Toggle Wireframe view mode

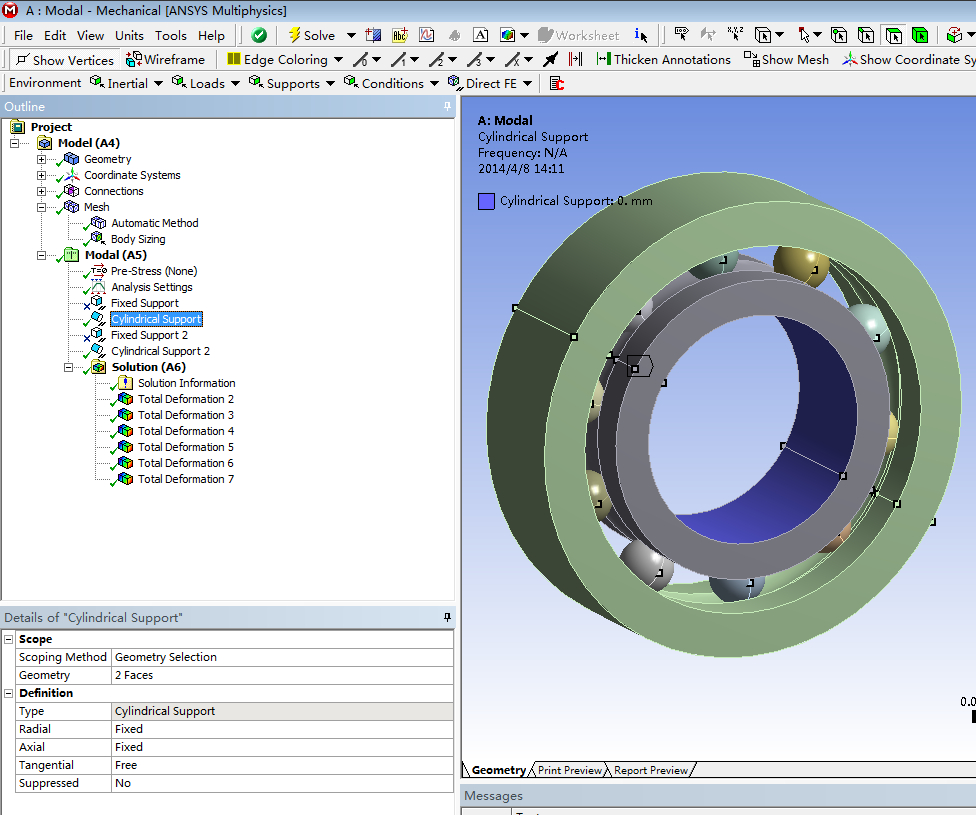(x=165, y=60)
